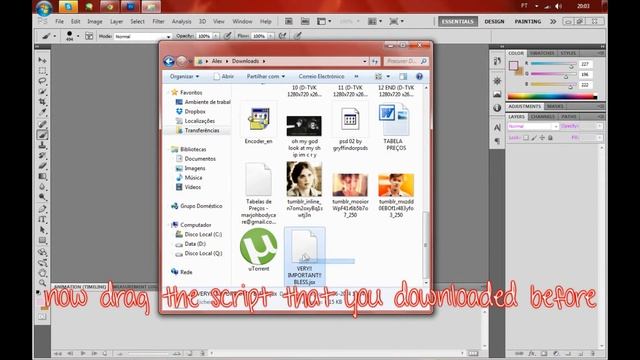Screen dimensions: 640x360
Task: Select the Gradient tool
Action: coord(42,176)
